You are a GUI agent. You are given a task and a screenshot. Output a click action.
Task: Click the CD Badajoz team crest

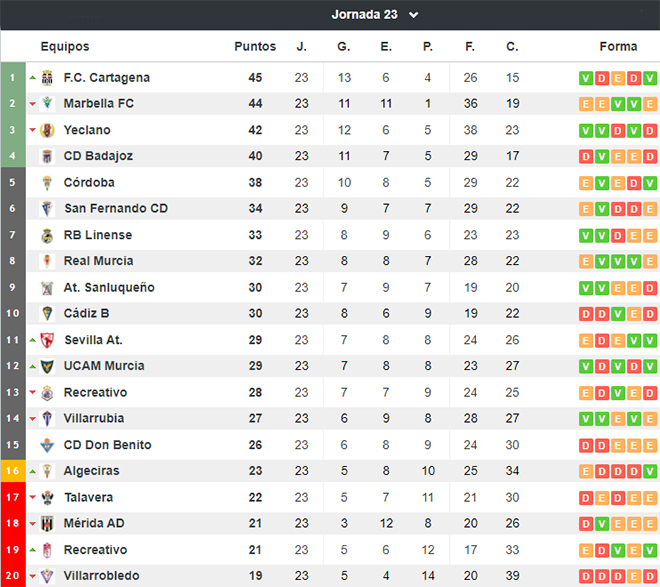click(47, 156)
